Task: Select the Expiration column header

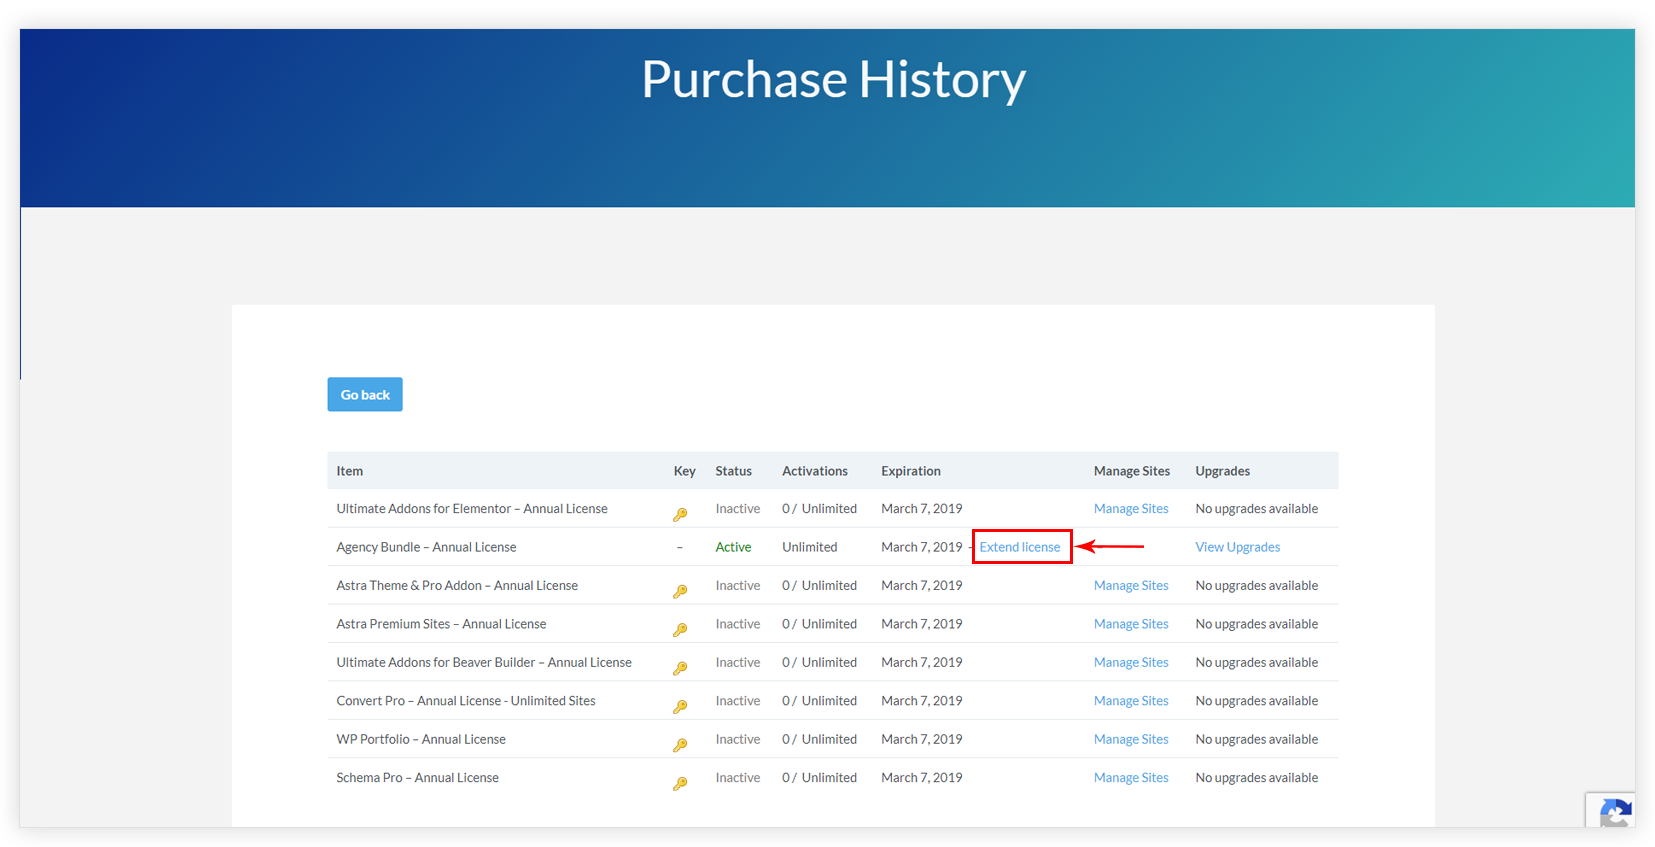Action: click(910, 471)
